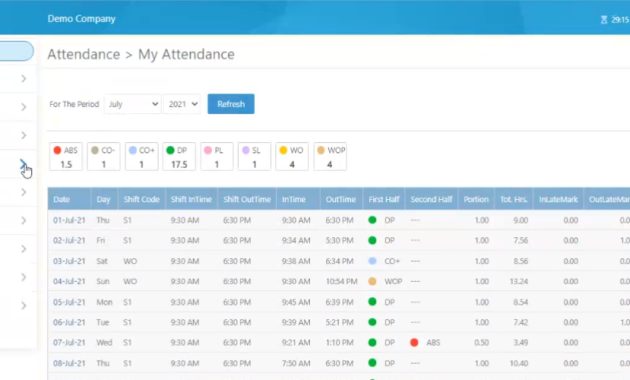Click the 1:10 PM OutTime cell
Screen dimensions: 630x380
(340, 343)
